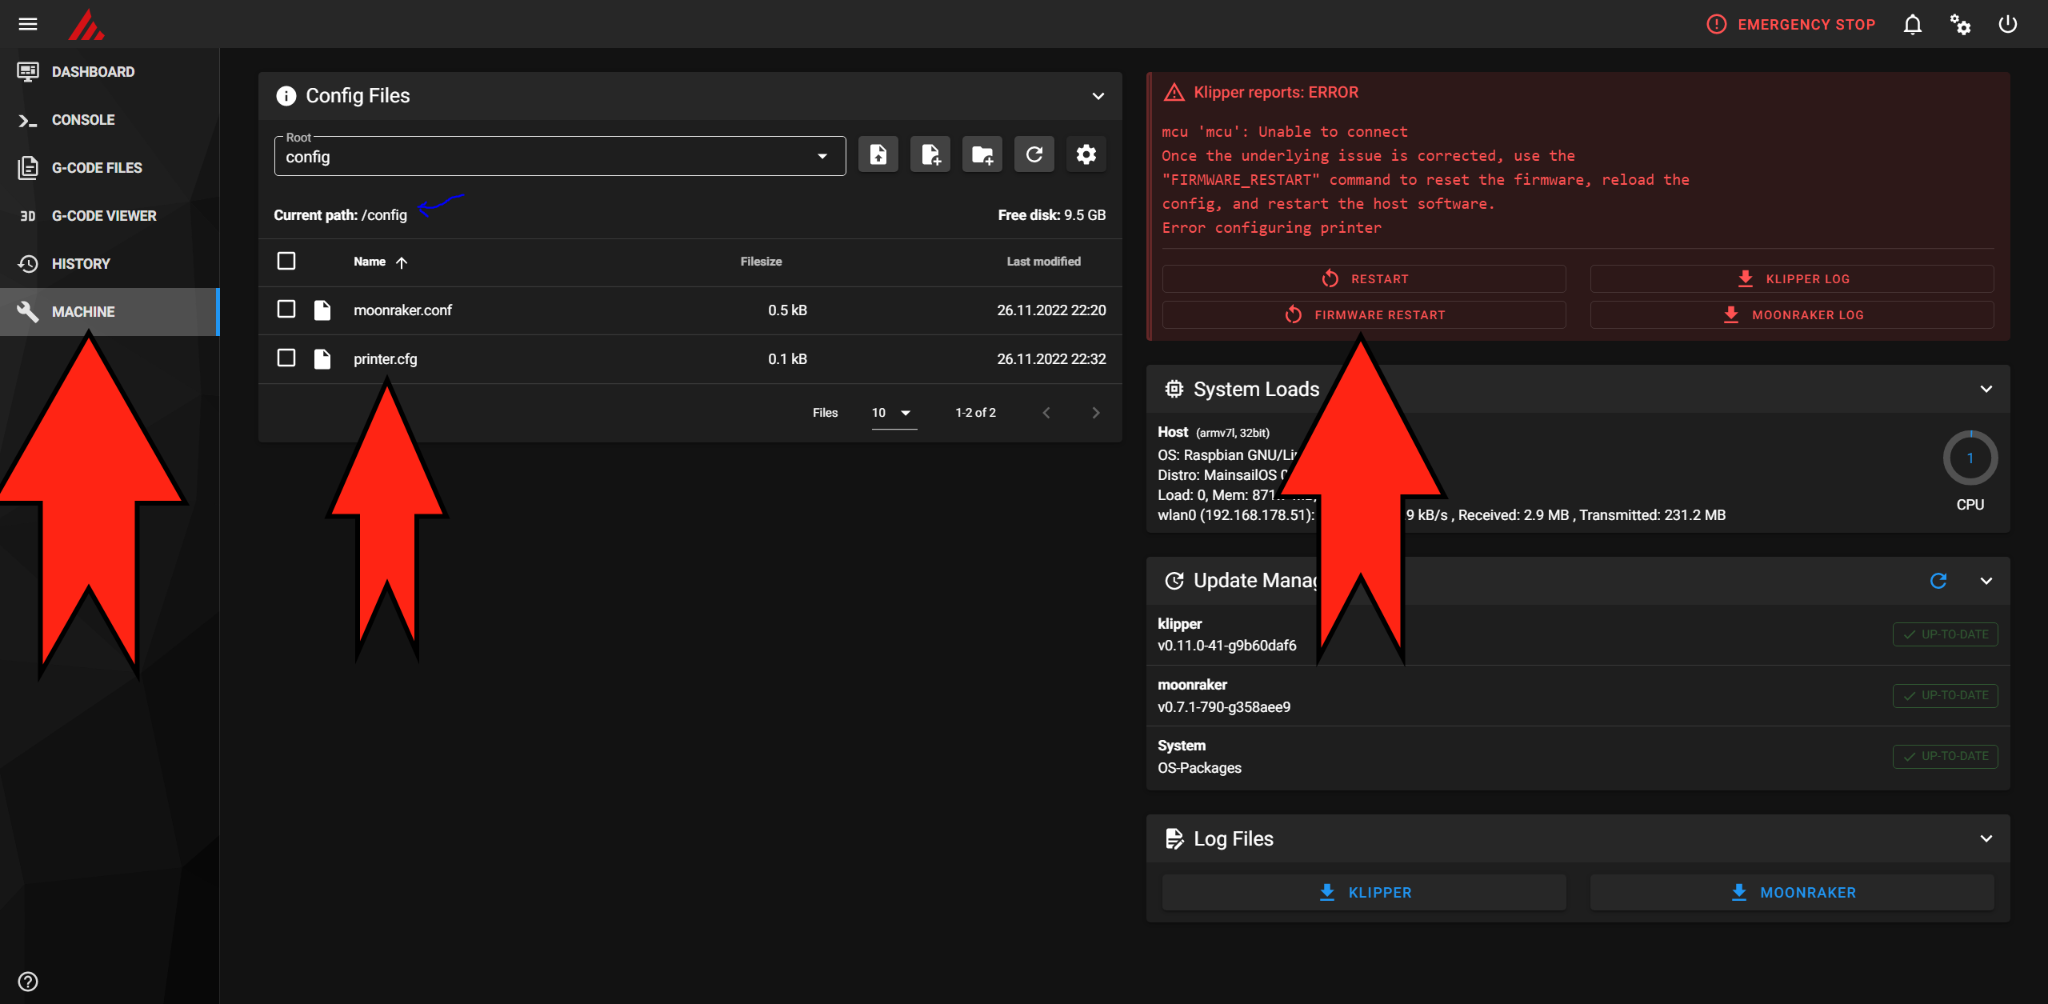Toggle the select-all files checkbox
The image size is (2048, 1004).
point(286,261)
